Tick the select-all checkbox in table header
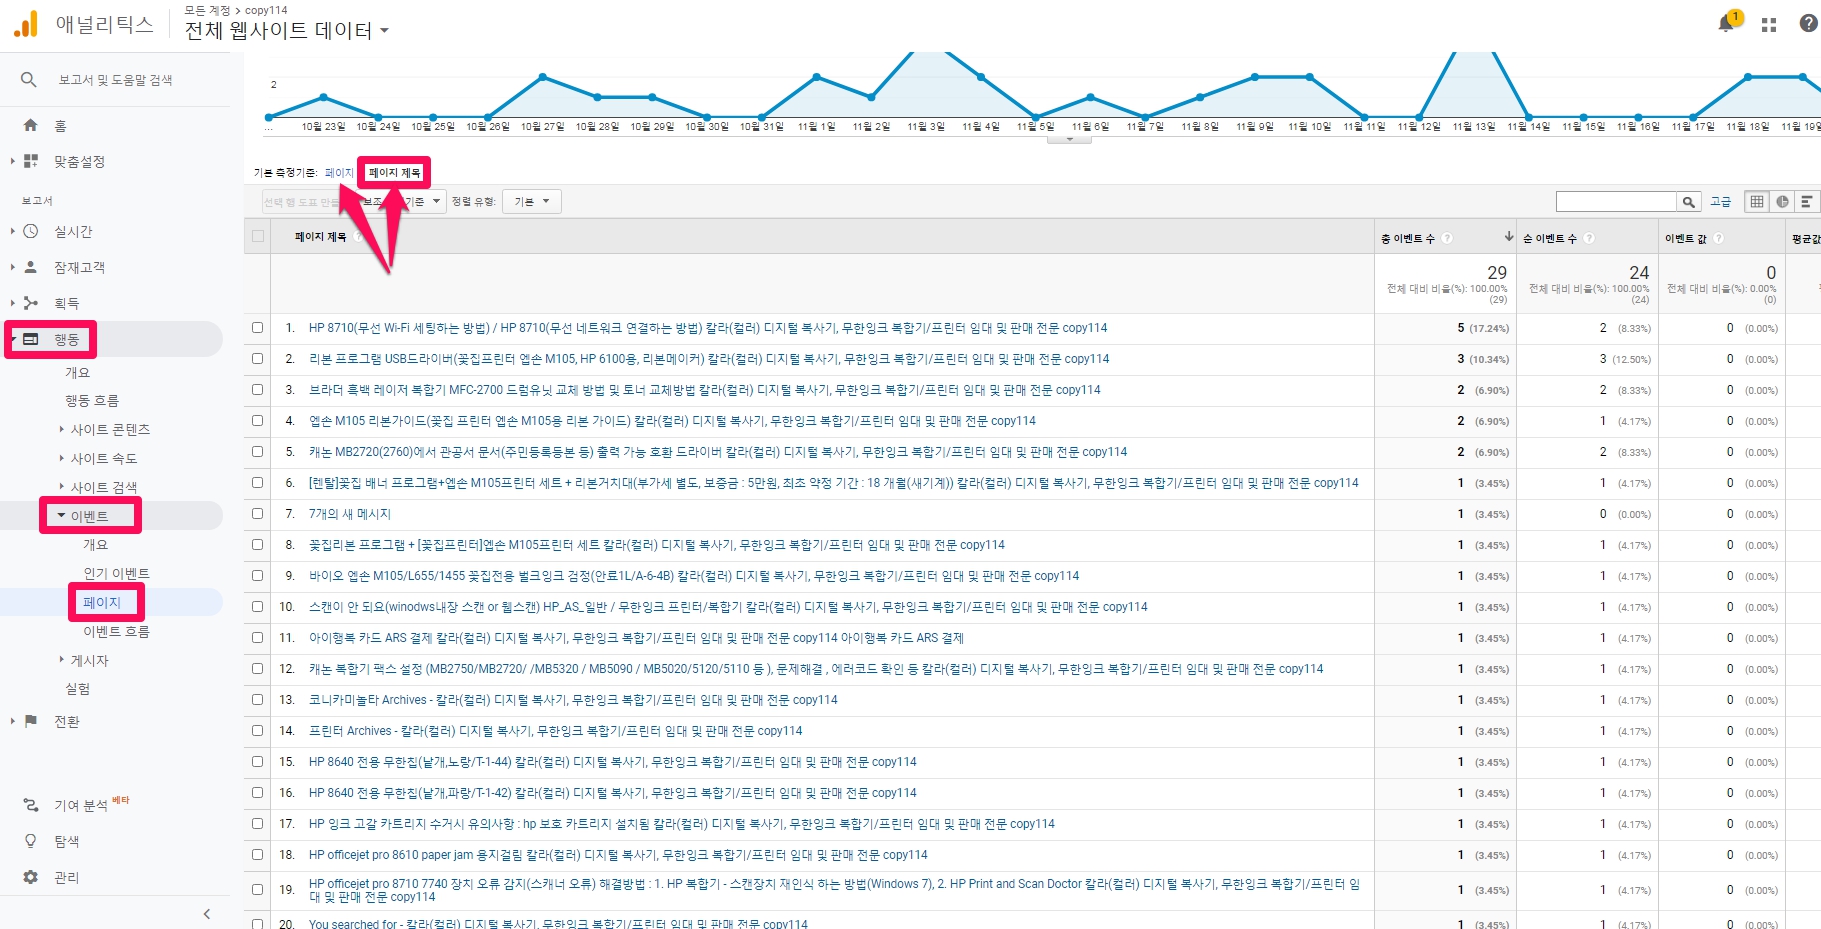 tap(258, 237)
